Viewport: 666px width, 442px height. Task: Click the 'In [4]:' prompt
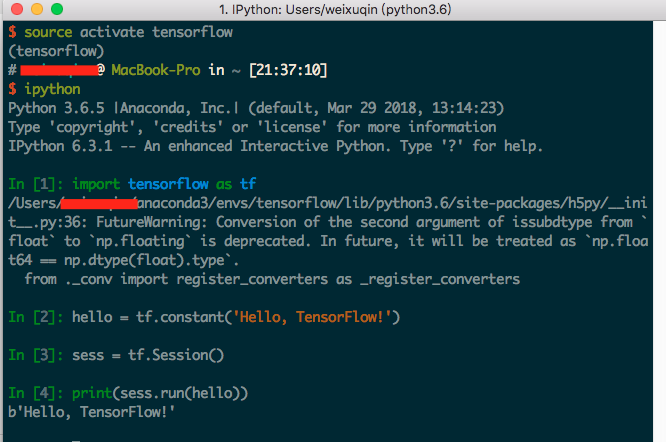tap(36, 393)
